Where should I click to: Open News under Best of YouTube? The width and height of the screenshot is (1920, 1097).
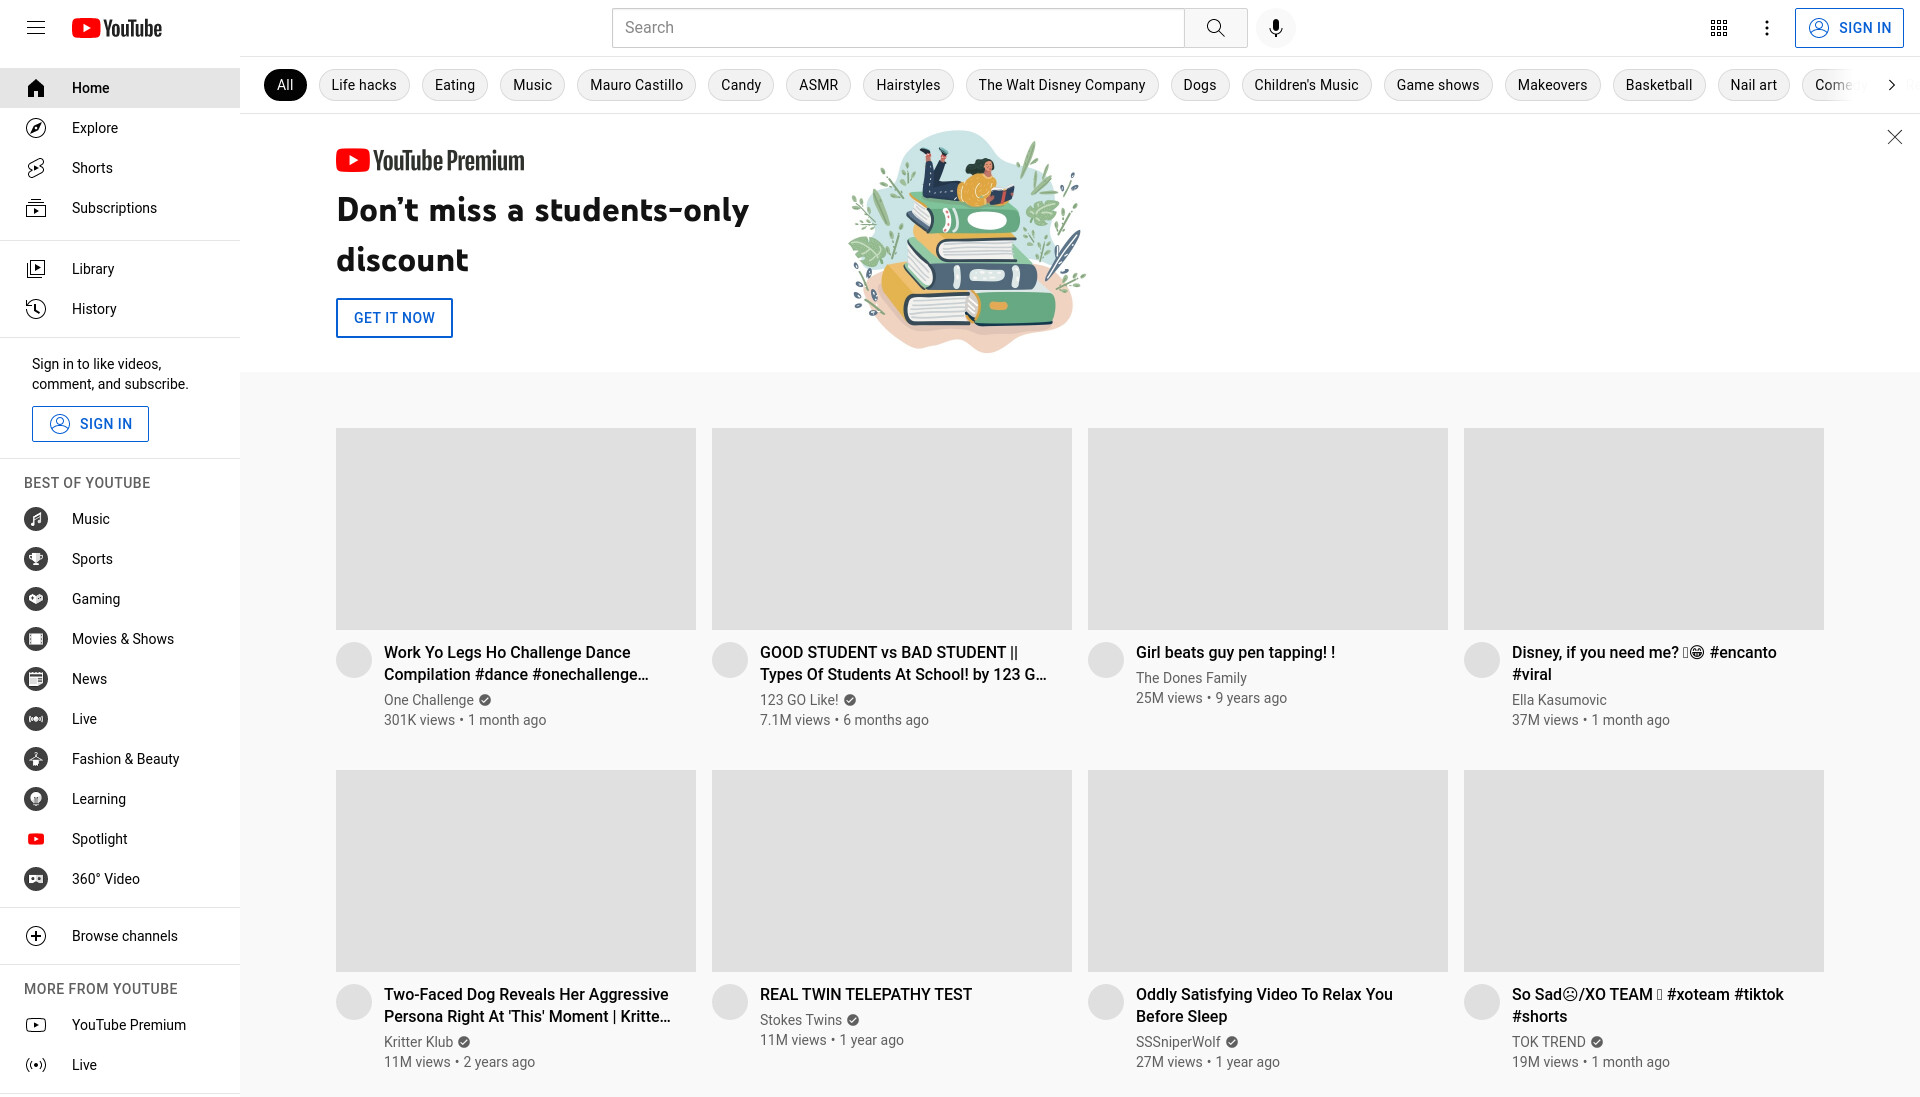point(120,679)
